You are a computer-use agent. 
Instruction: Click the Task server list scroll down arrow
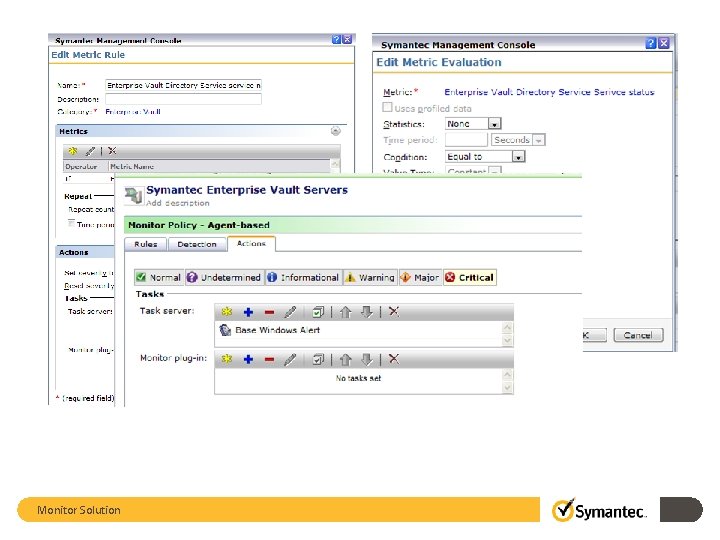point(507,341)
